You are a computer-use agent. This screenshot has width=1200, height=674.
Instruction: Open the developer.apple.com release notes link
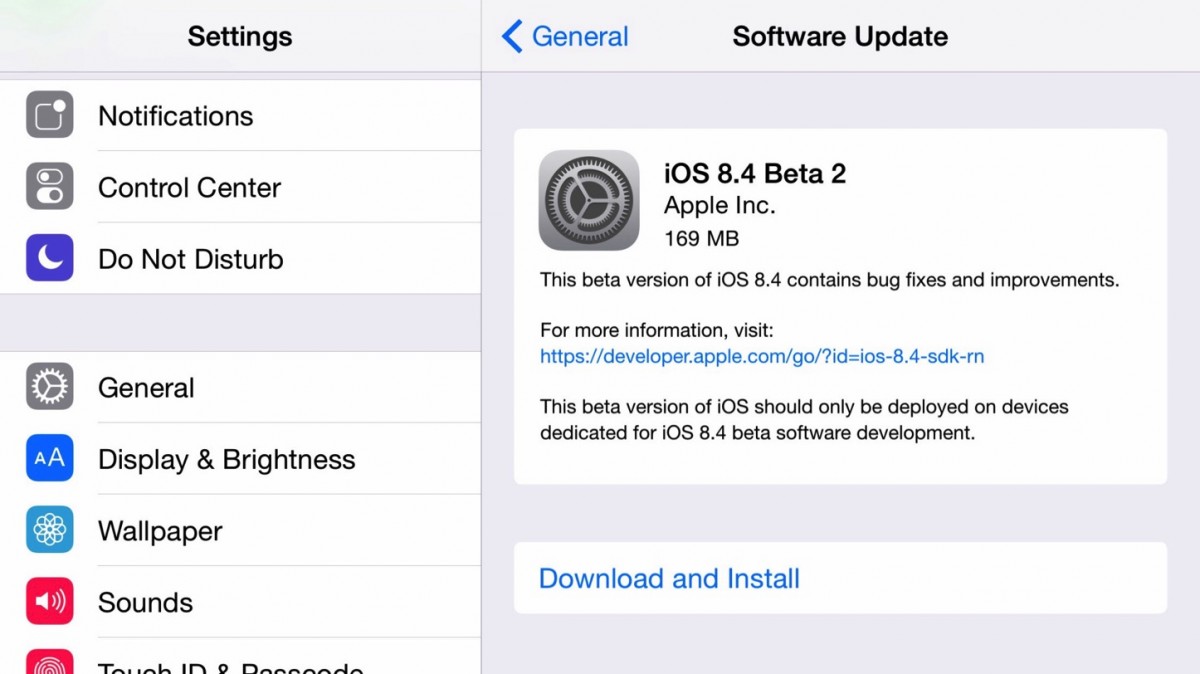tap(762, 356)
